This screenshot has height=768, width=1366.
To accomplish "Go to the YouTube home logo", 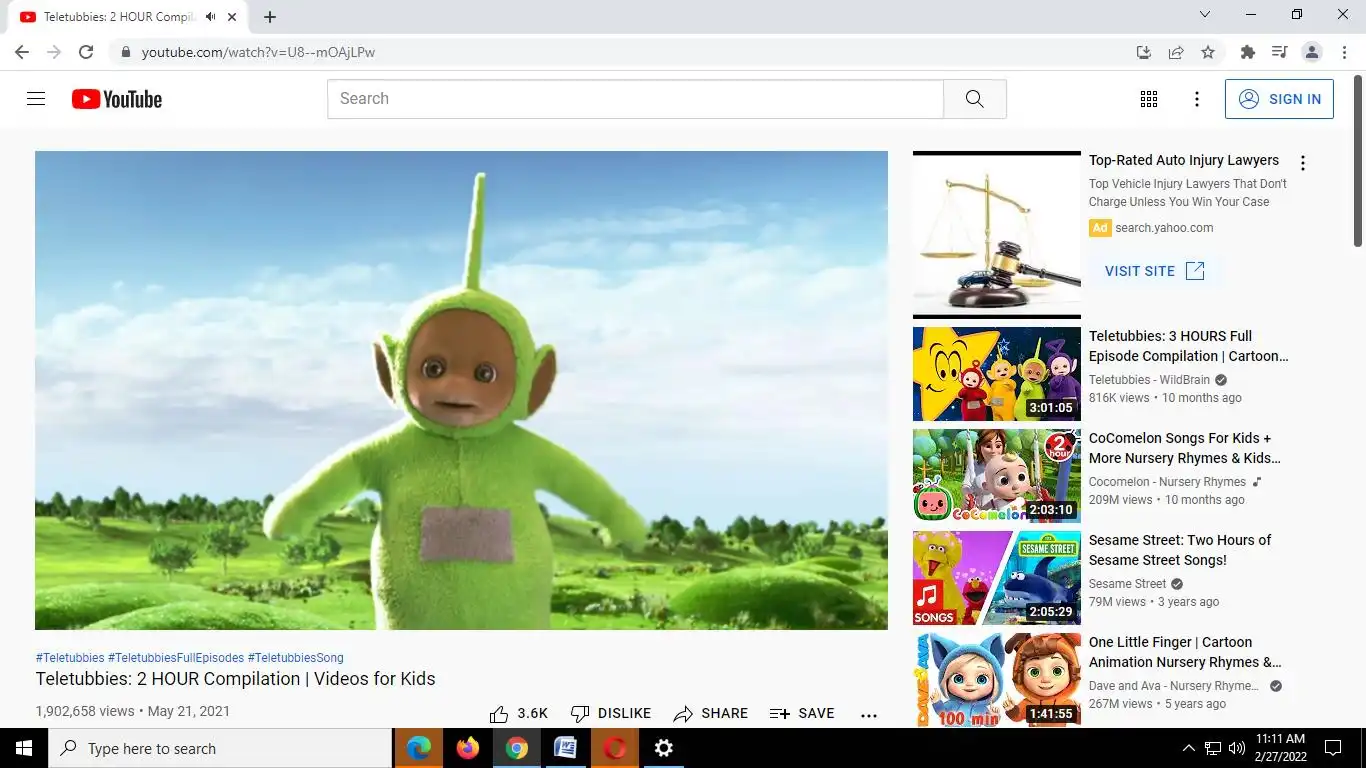I will point(117,99).
